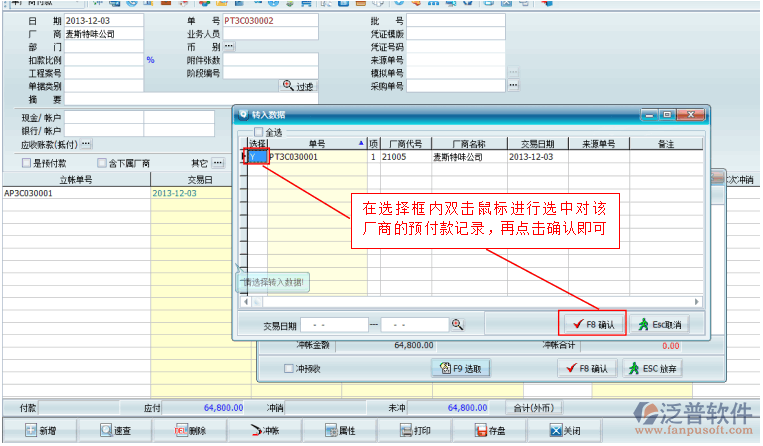The width and height of the screenshot is (763, 446).
Task: Click the 来源单号 field in the main form
Action: coord(456,60)
